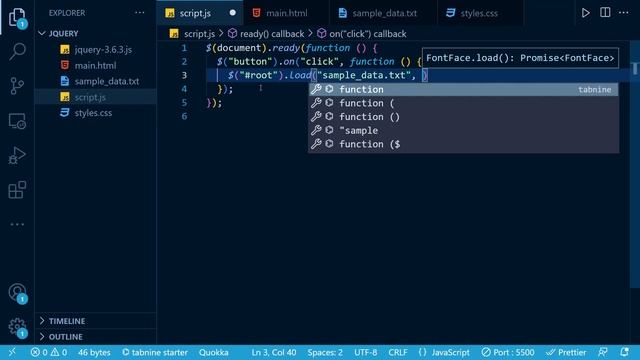Split the editor to the right
The image size is (640, 360).
(605, 13)
